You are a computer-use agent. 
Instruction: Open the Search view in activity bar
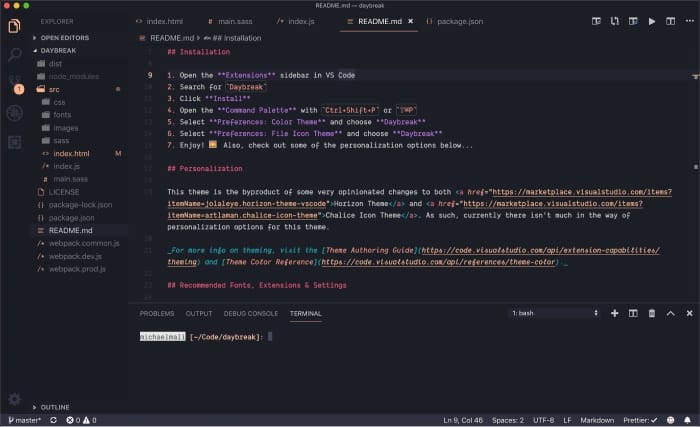click(14, 54)
